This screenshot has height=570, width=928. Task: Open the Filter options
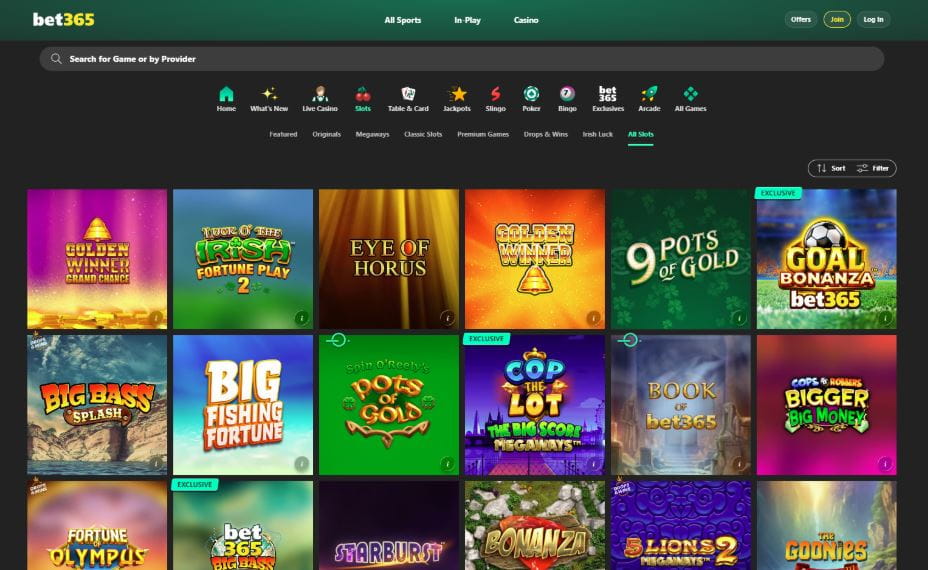873,168
